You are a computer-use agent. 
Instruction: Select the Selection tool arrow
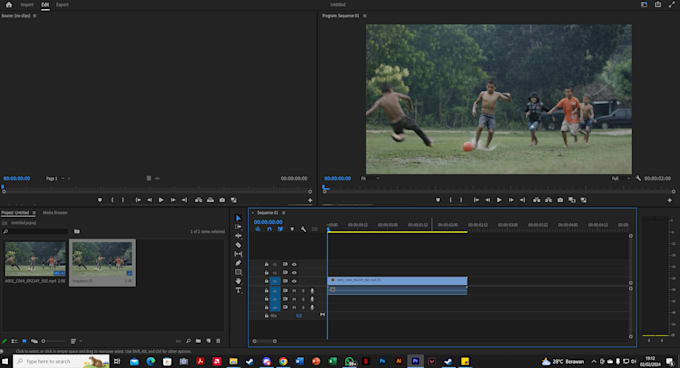point(238,218)
